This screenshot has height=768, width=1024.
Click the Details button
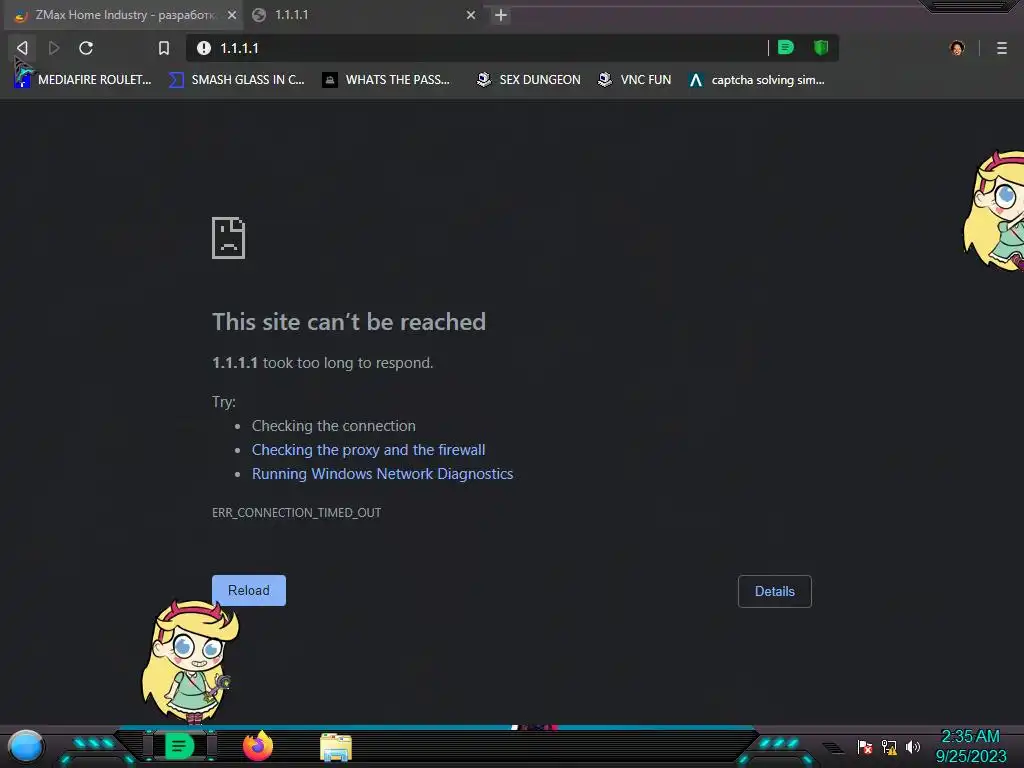point(775,591)
